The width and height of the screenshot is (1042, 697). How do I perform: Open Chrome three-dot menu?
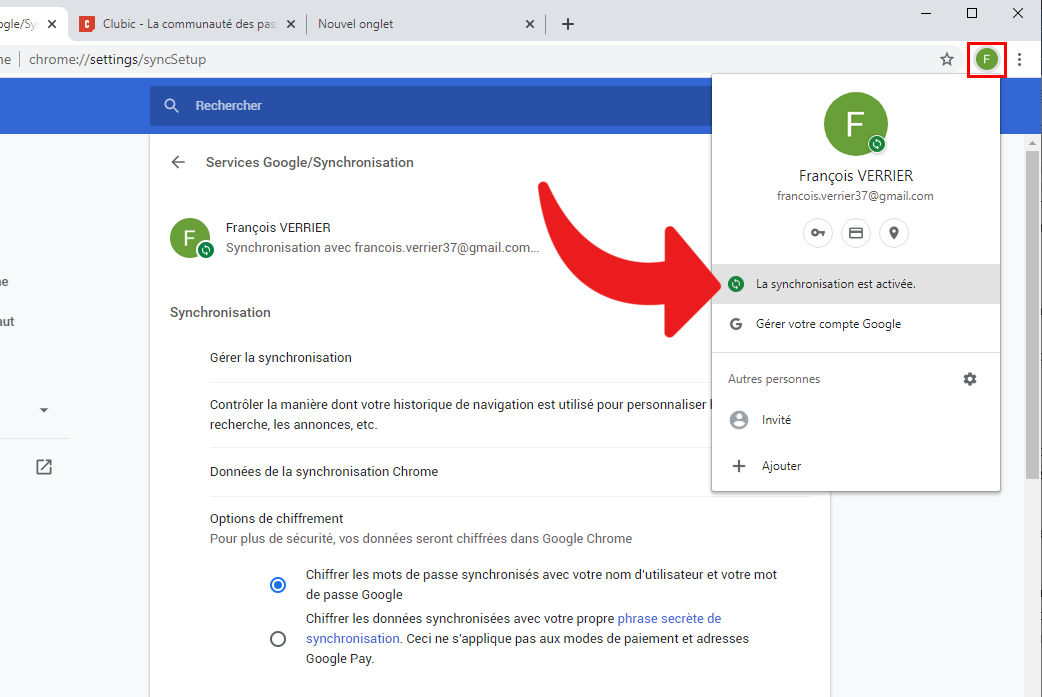tap(1019, 60)
